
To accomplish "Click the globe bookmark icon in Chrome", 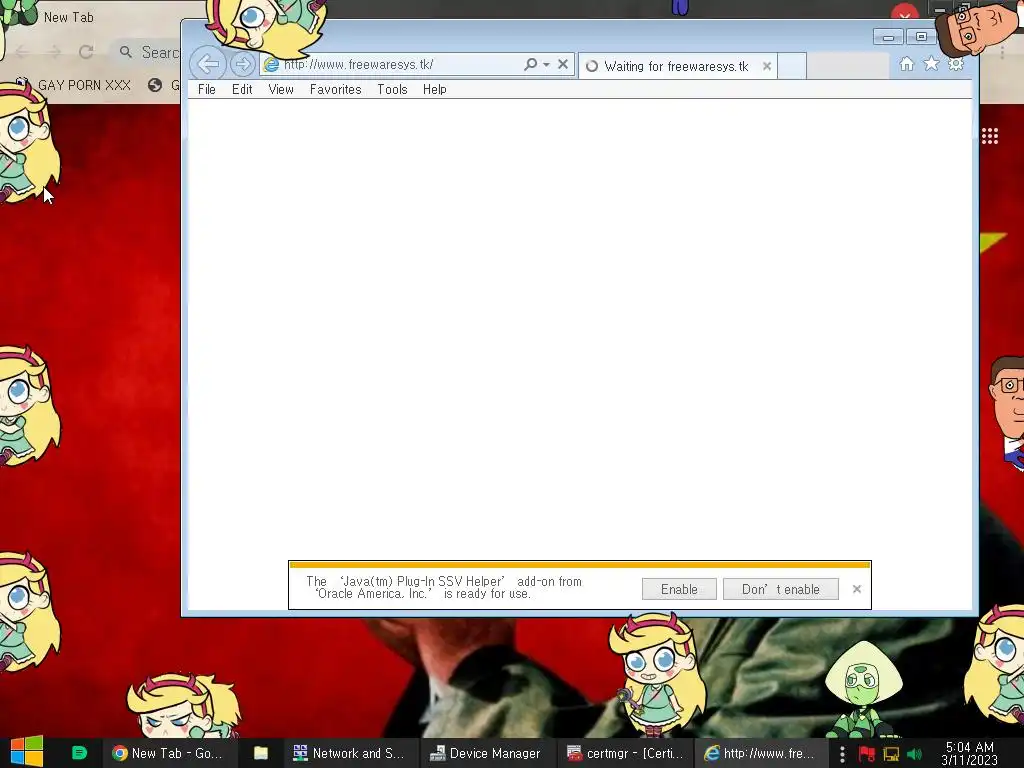I will [x=155, y=85].
